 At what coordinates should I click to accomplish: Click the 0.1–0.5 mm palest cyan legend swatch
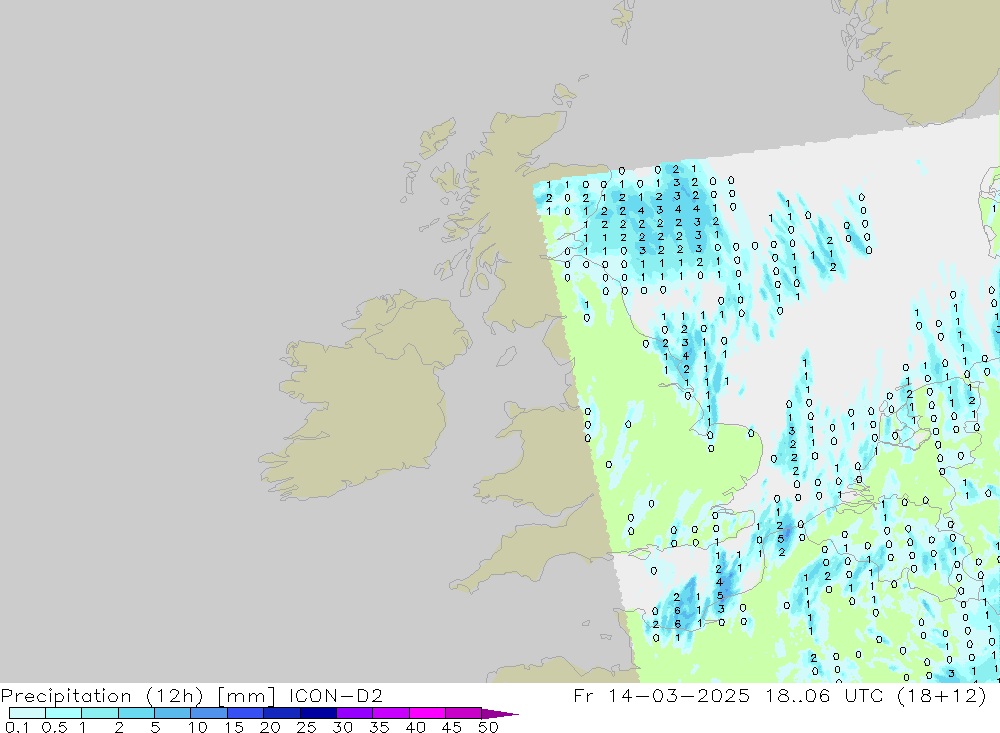(27, 713)
